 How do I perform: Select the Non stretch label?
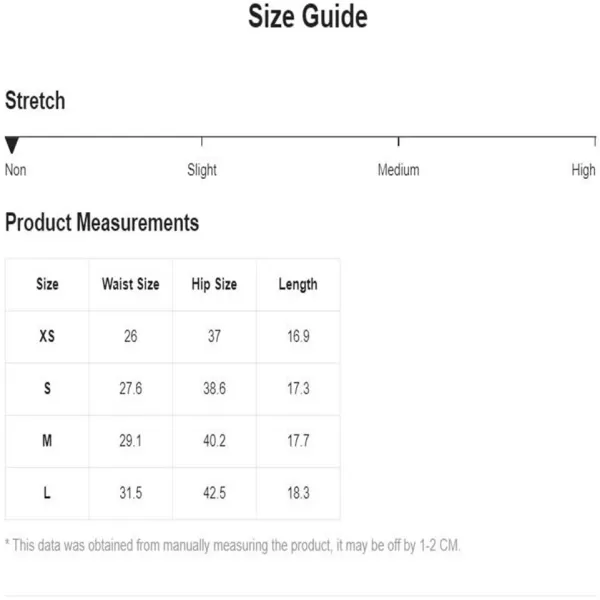point(16,170)
